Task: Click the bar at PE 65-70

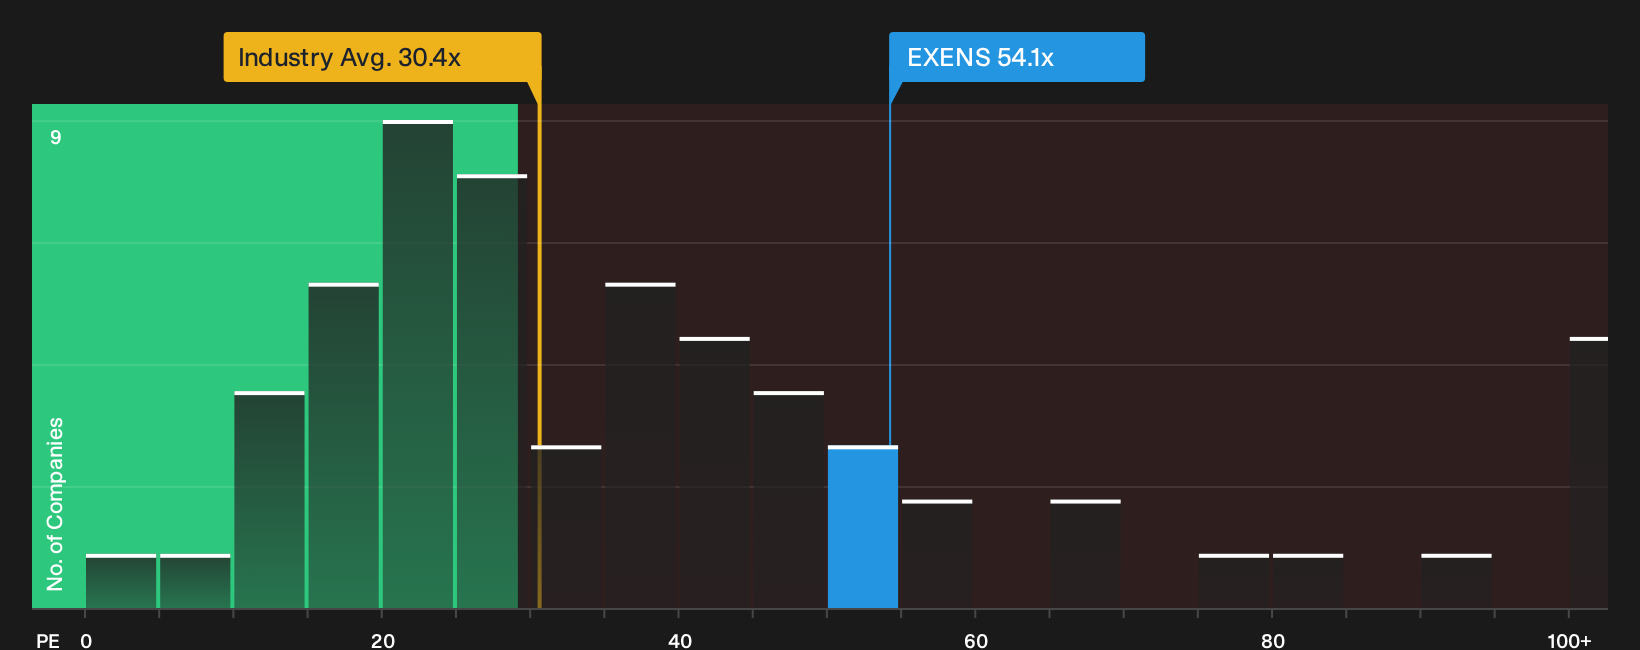Action: [x=1086, y=554]
